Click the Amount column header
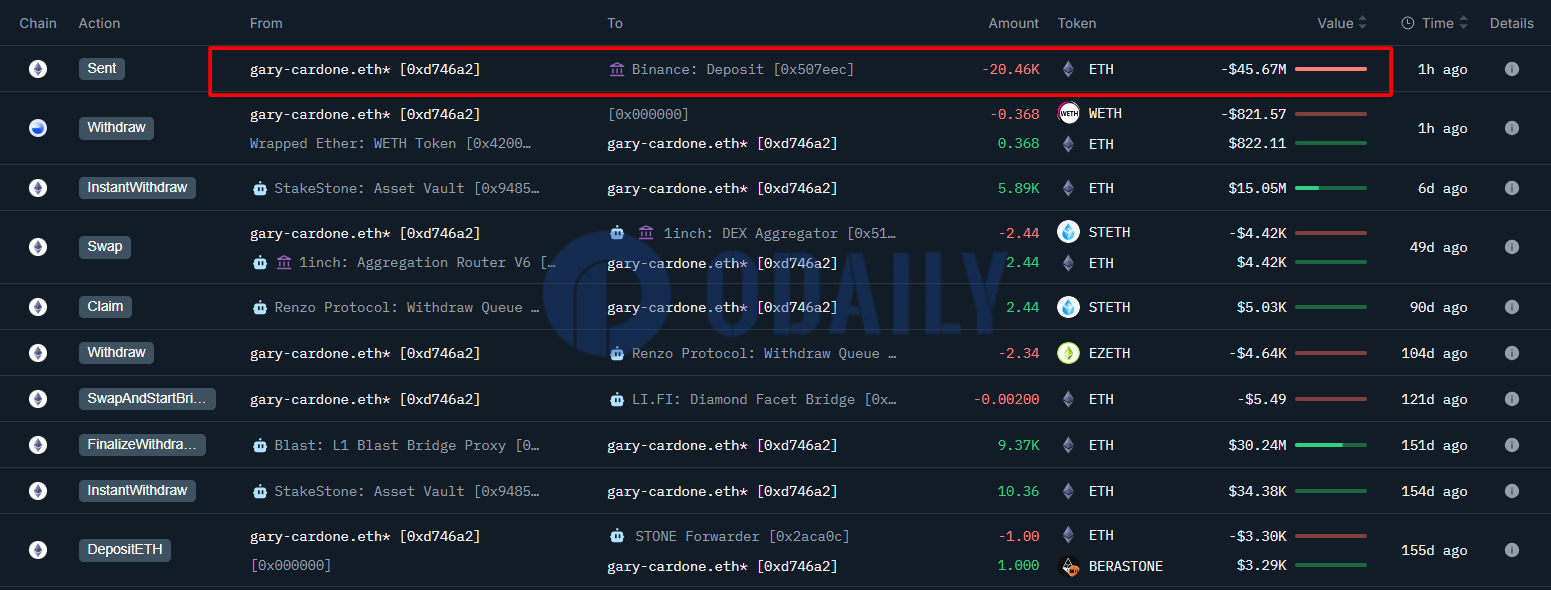This screenshot has height=590, width=1551. click(1014, 23)
